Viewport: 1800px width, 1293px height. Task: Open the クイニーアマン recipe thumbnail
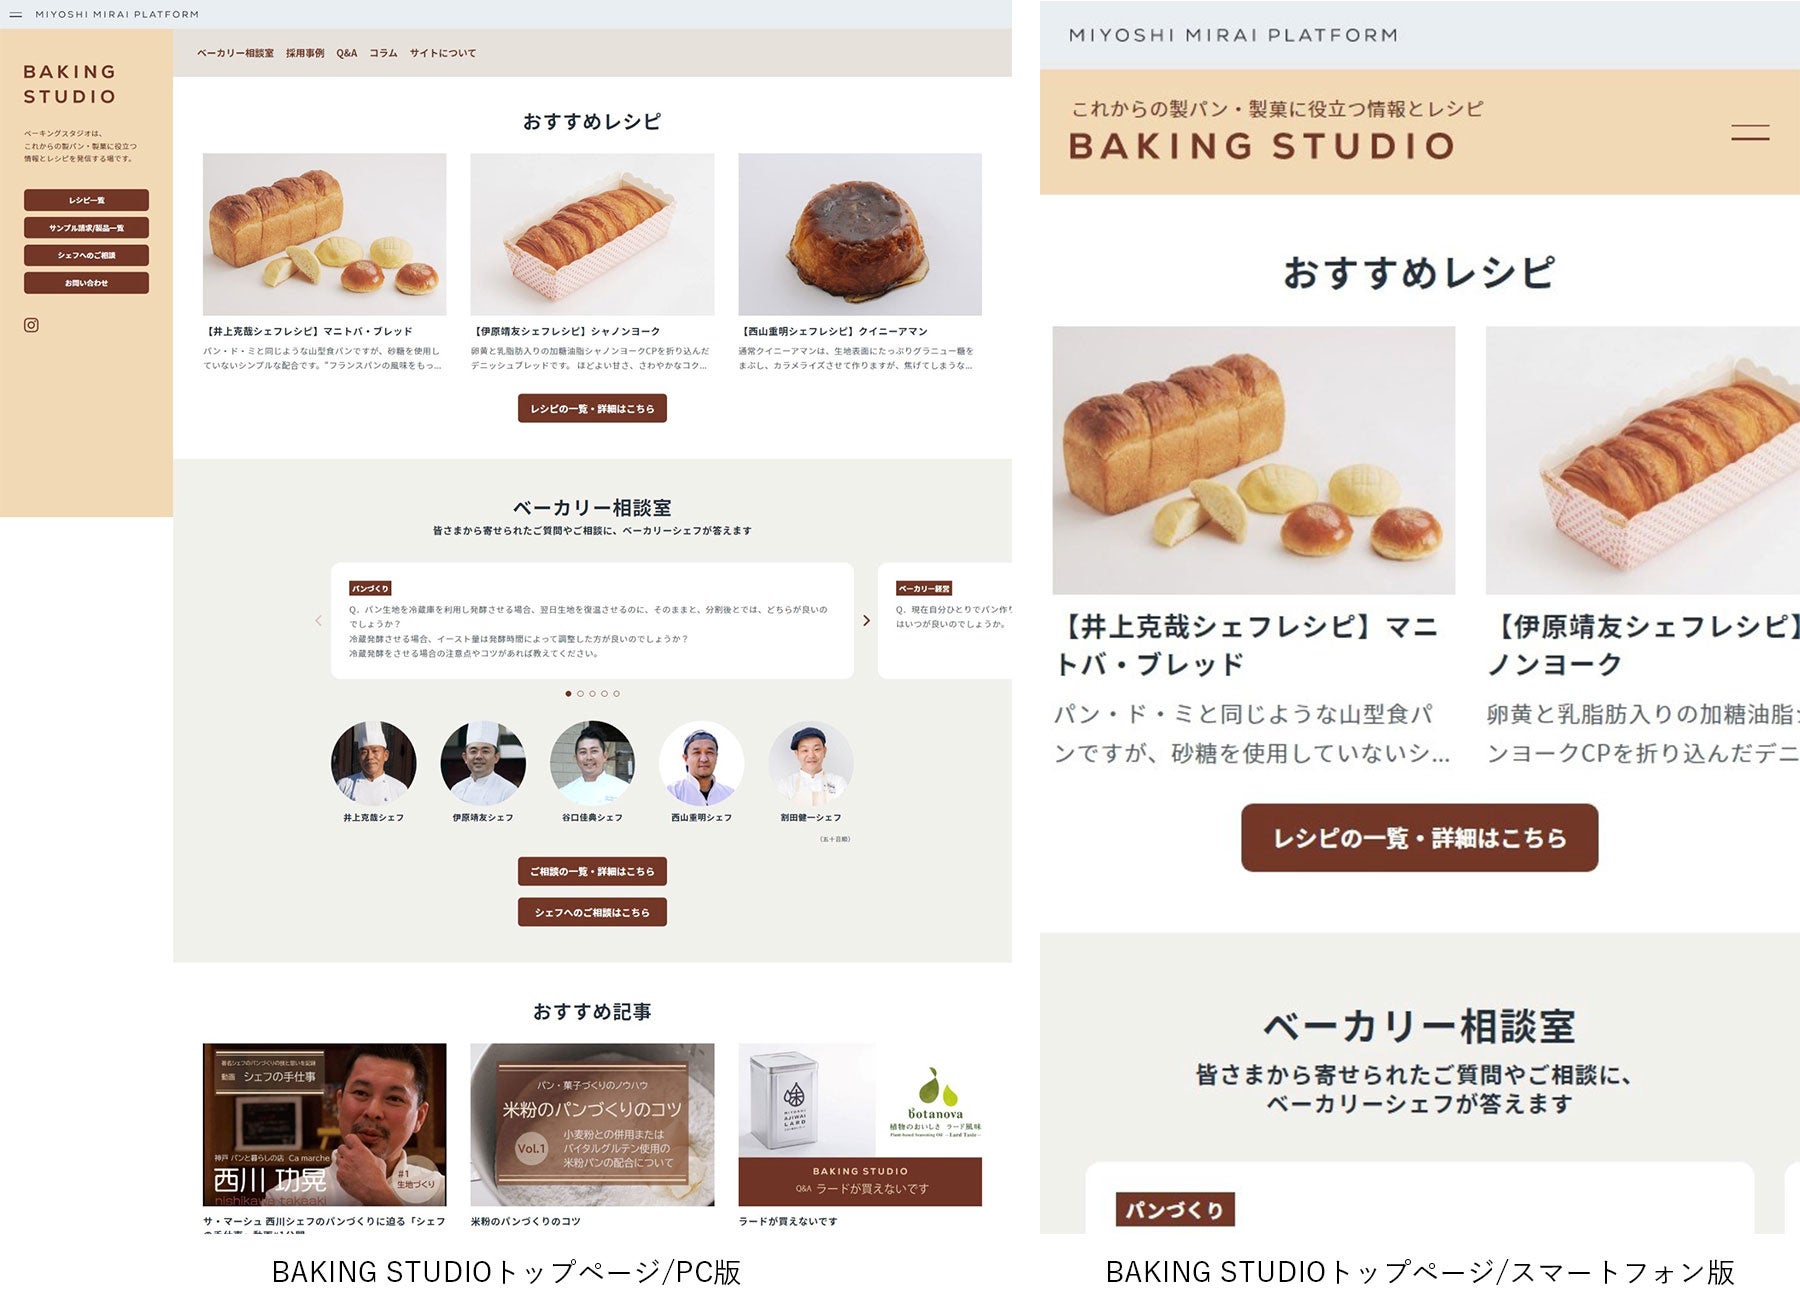[x=860, y=234]
